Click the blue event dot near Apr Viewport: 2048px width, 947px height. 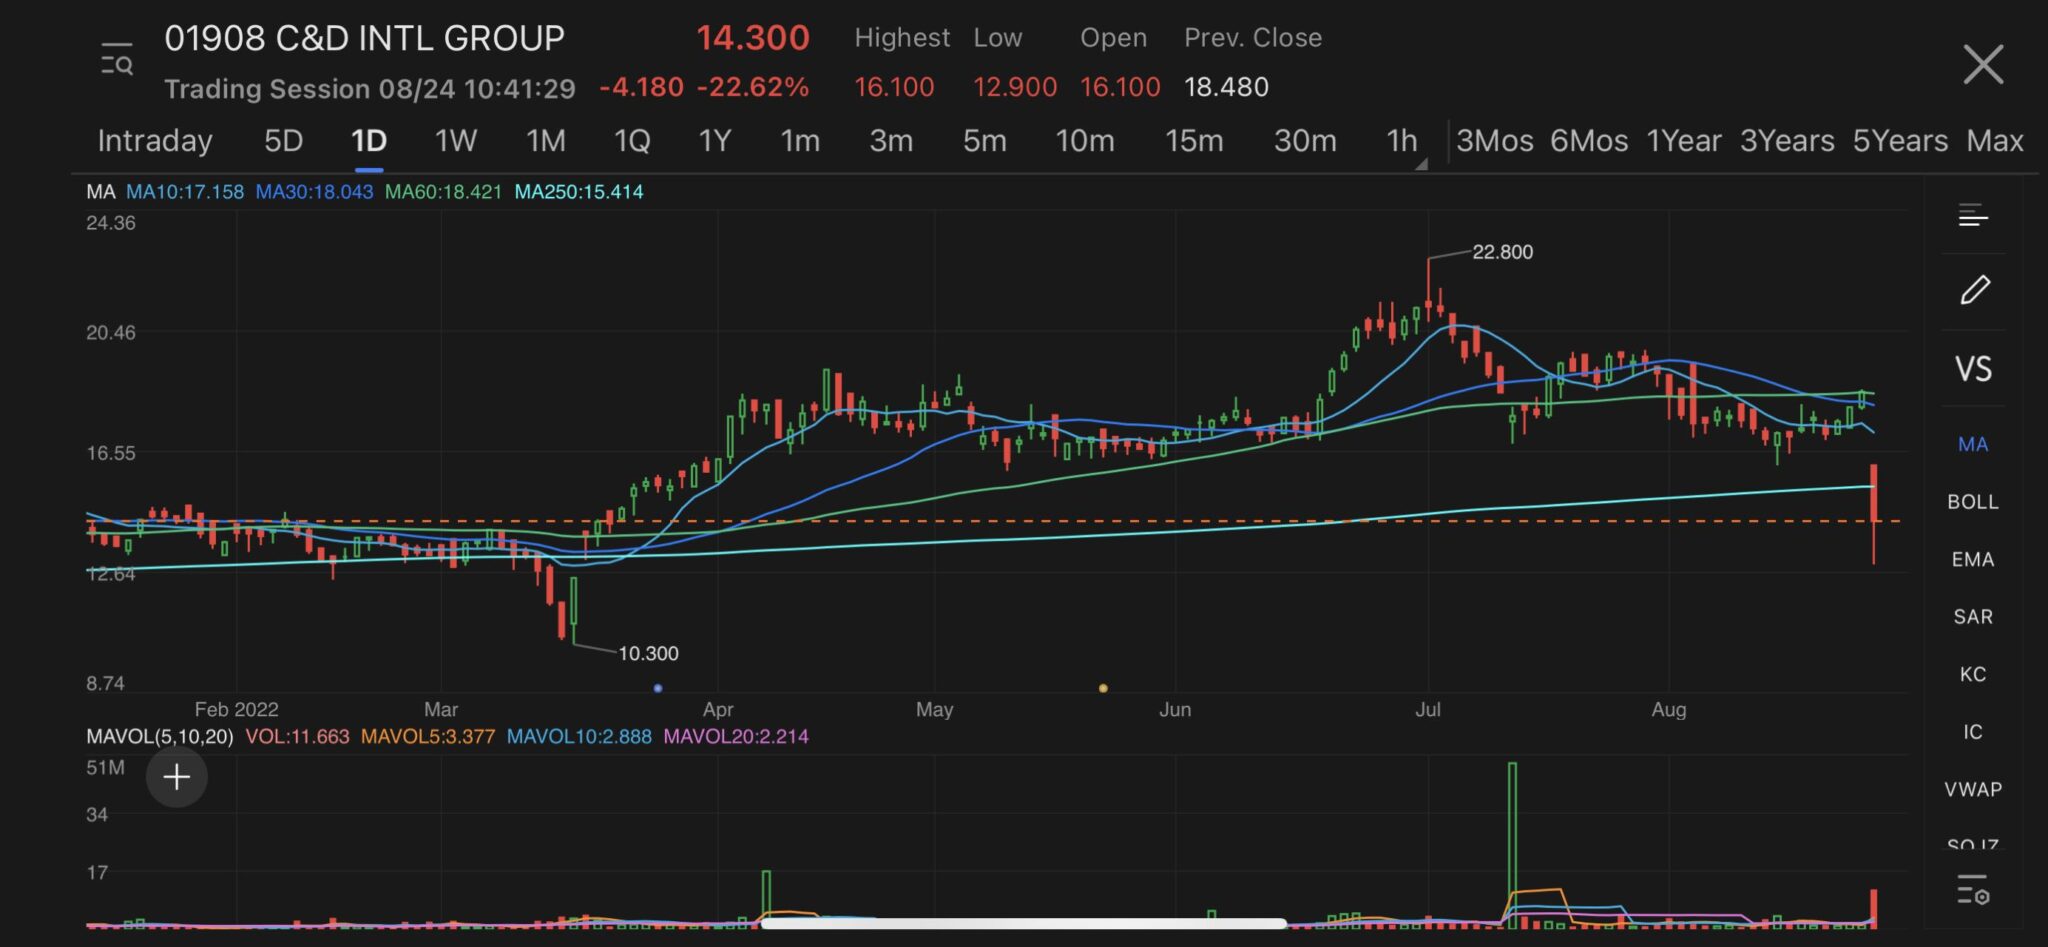pyautogui.click(x=657, y=688)
